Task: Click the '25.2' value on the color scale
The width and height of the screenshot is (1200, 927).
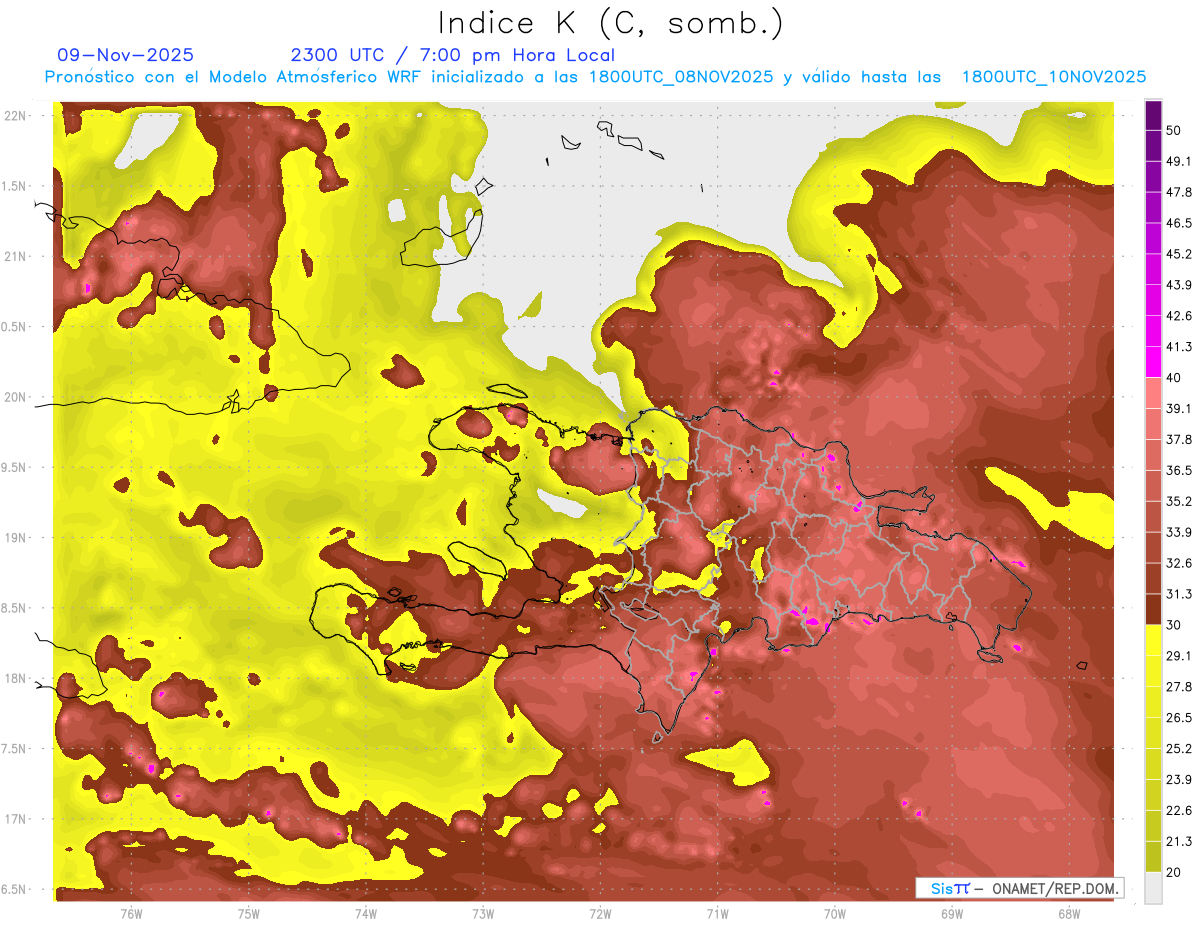Action: pos(1179,749)
